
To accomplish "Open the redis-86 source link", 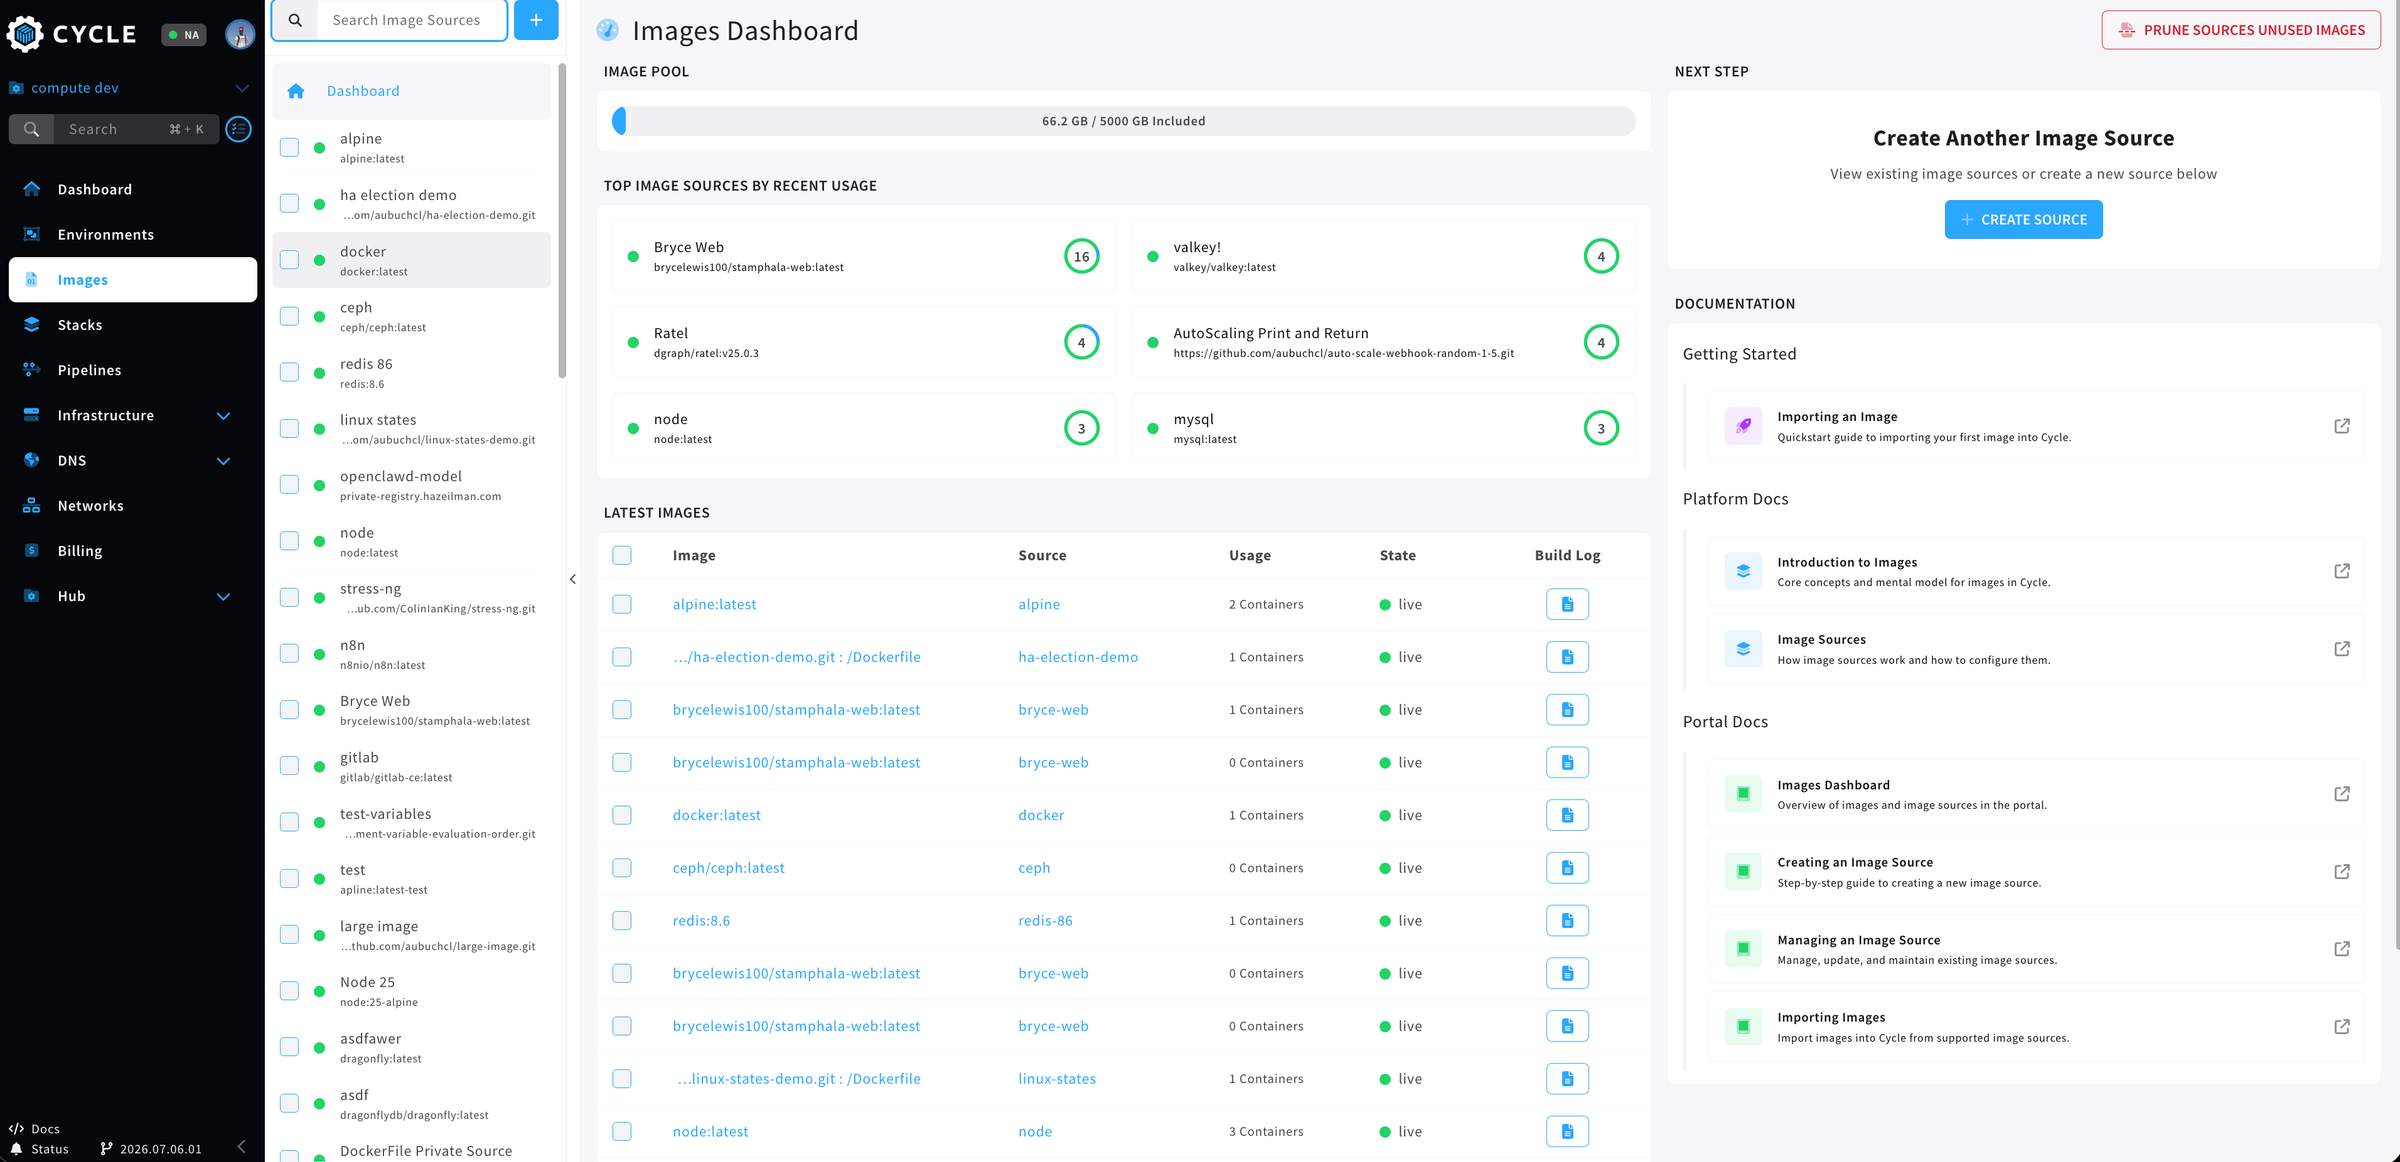I will click(x=1045, y=920).
